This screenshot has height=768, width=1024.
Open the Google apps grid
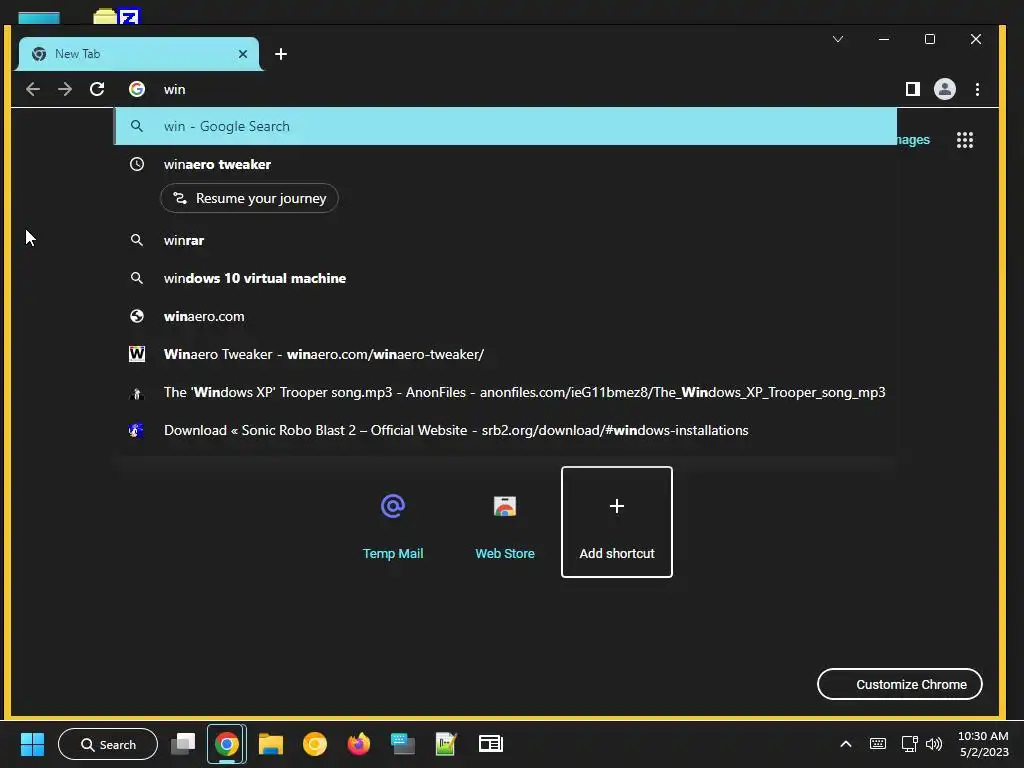[x=965, y=140]
